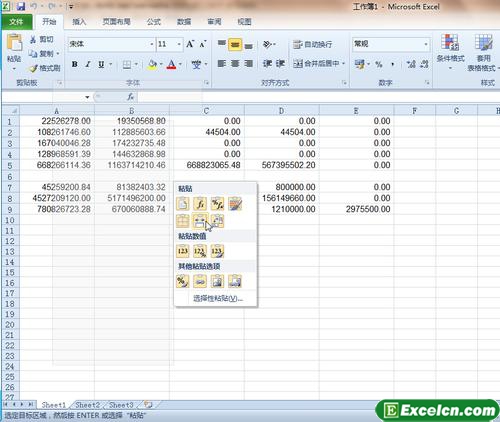Choose the plain Paste icon in the paste popup
Viewport: 500px width, 422px height.
click(183, 204)
